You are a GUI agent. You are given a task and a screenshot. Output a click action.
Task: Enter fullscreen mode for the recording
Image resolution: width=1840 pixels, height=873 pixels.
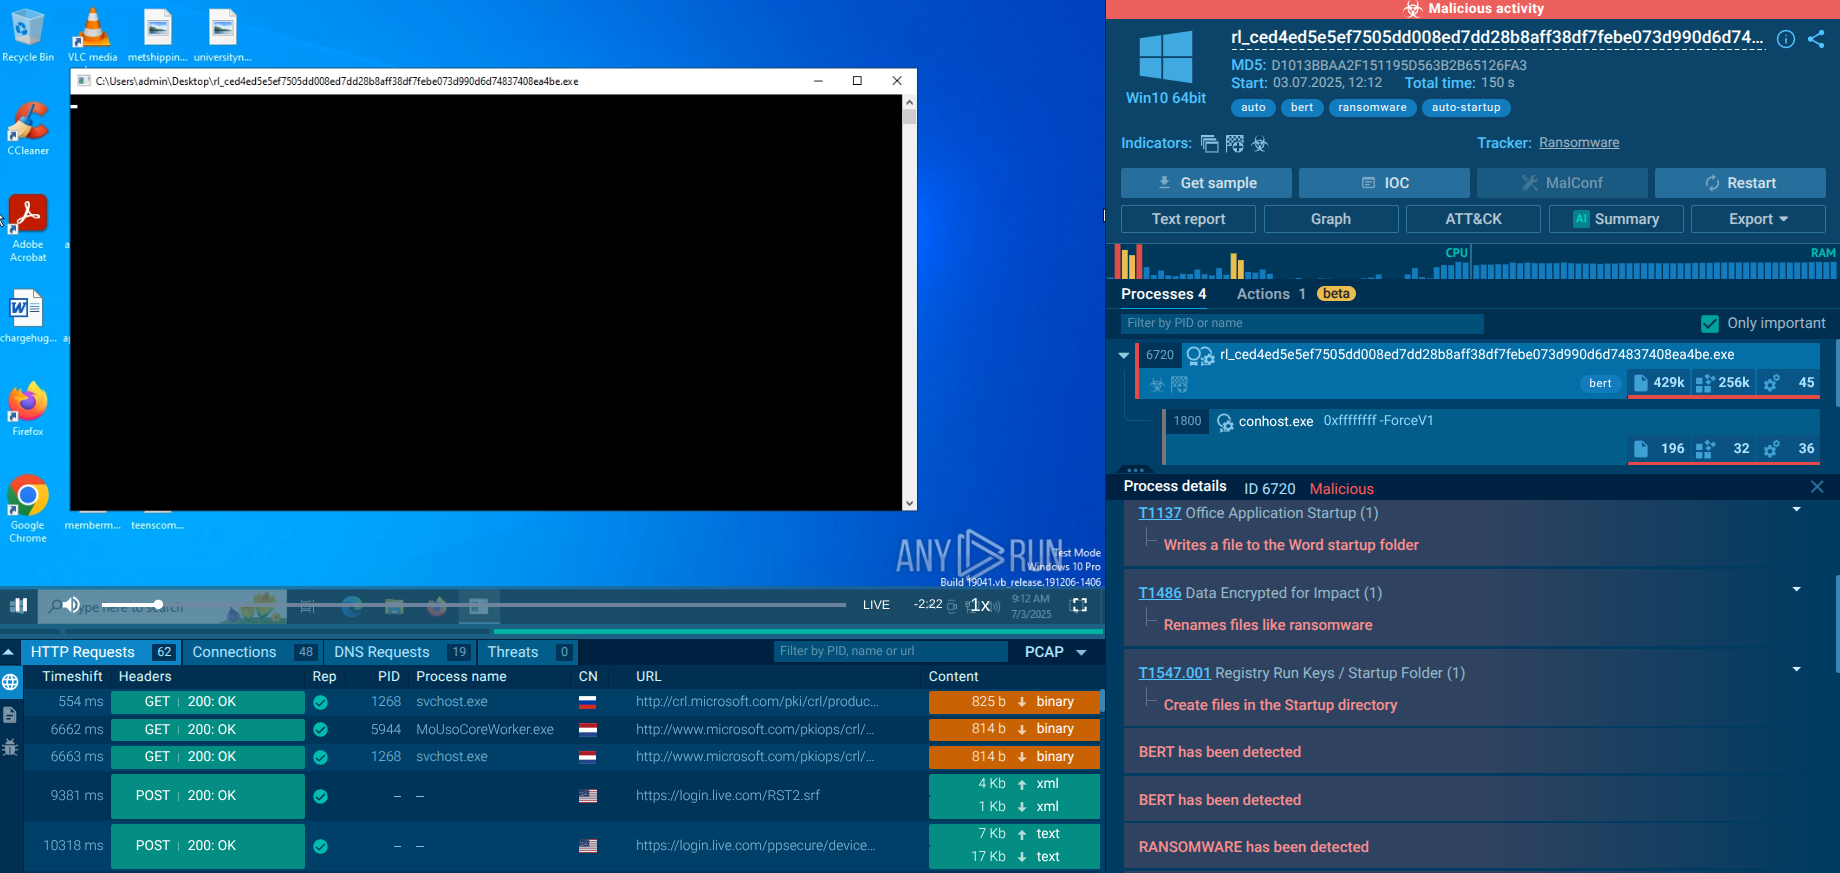point(1079,605)
